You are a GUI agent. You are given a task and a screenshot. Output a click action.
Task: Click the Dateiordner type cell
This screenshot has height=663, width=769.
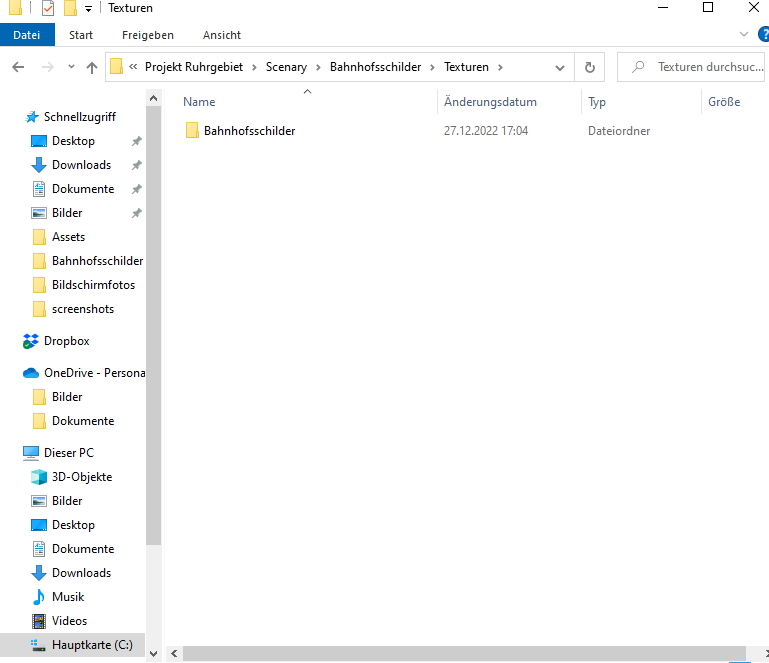[619, 131]
